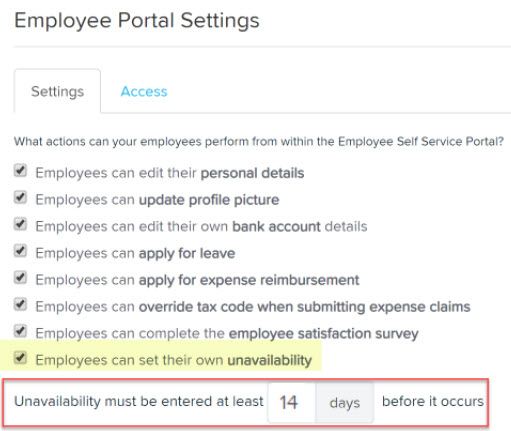Click the 'days' unit addon beside input
This screenshot has width=511, height=431.
(345, 402)
